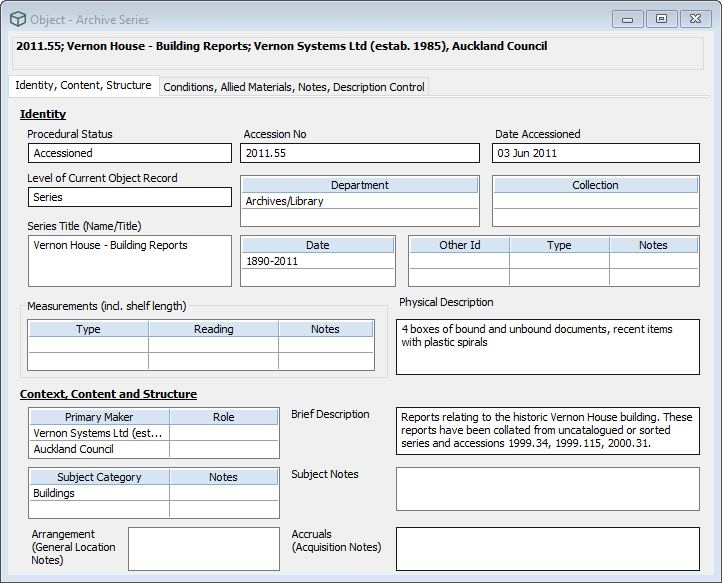Click the Type header beside Other Id
Viewport: 722px width, 583px height.
pos(559,245)
